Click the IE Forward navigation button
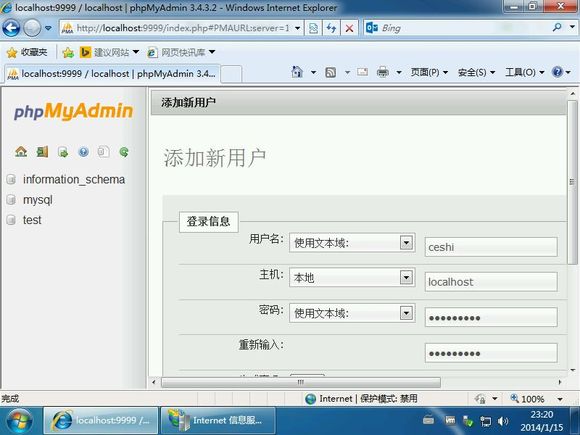 click(x=32, y=28)
